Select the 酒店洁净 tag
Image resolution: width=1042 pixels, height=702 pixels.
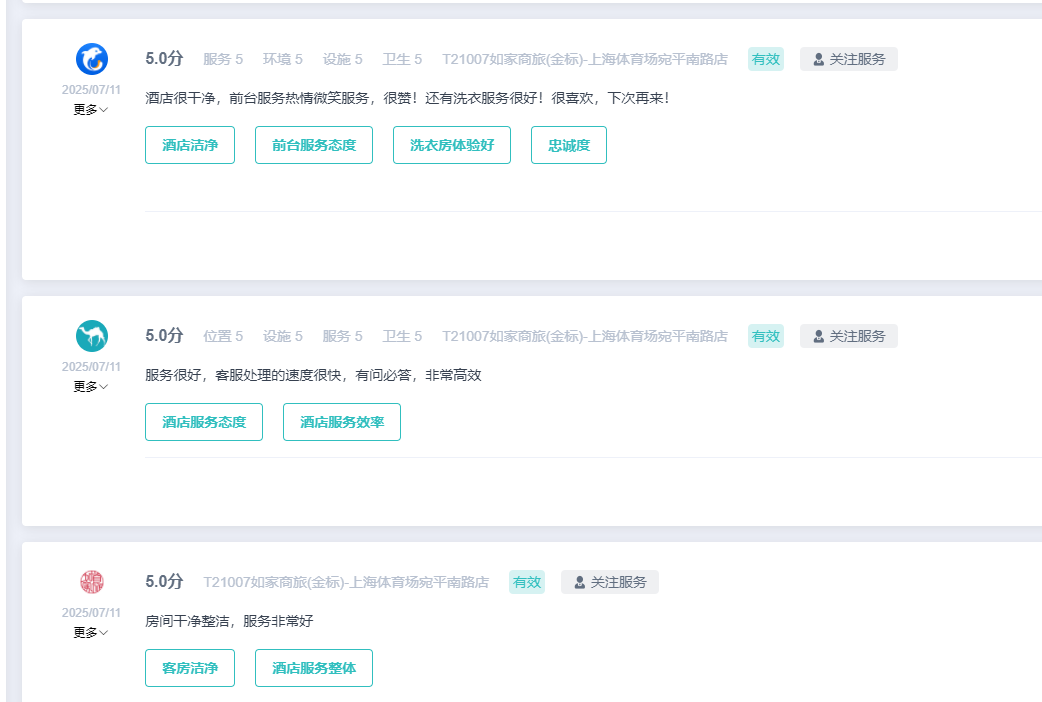(190, 145)
